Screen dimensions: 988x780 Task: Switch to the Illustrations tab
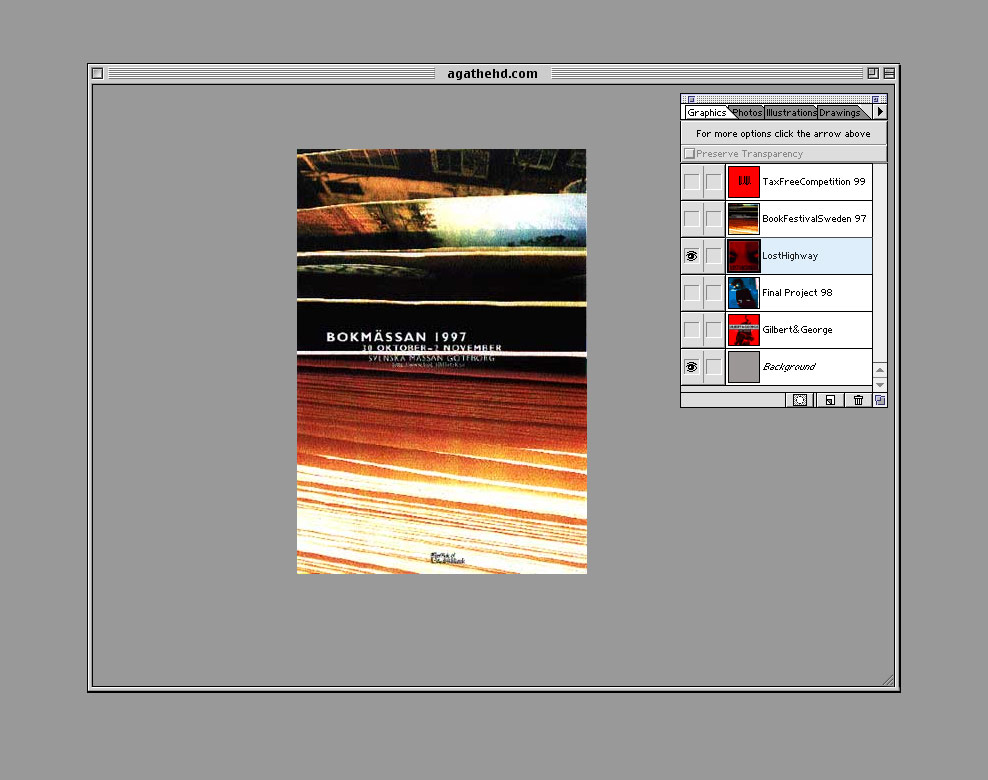(x=791, y=112)
